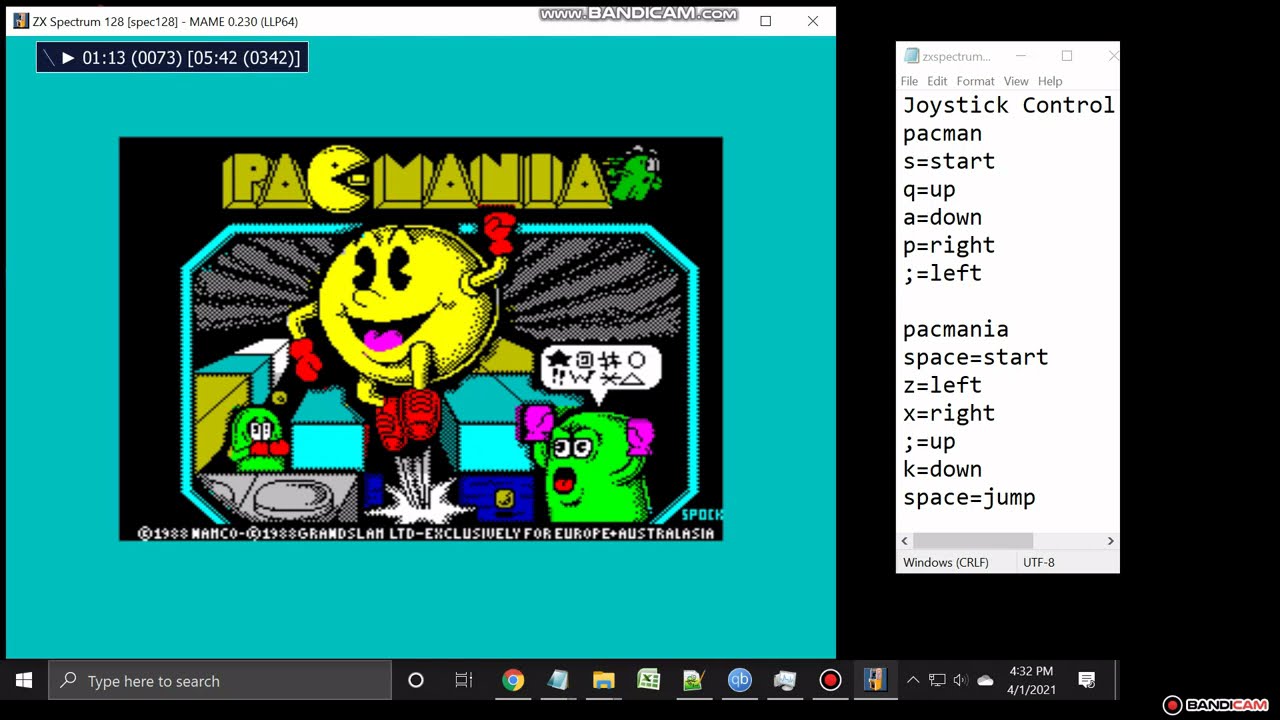
Task: Start Microsoft Excel from the taskbar
Action: 648,681
